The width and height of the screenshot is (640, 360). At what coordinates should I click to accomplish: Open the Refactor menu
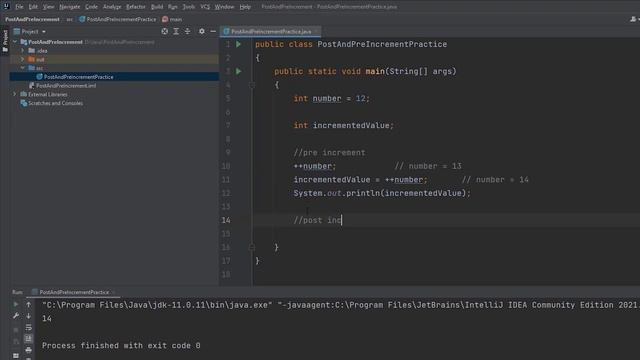point(136,7)
